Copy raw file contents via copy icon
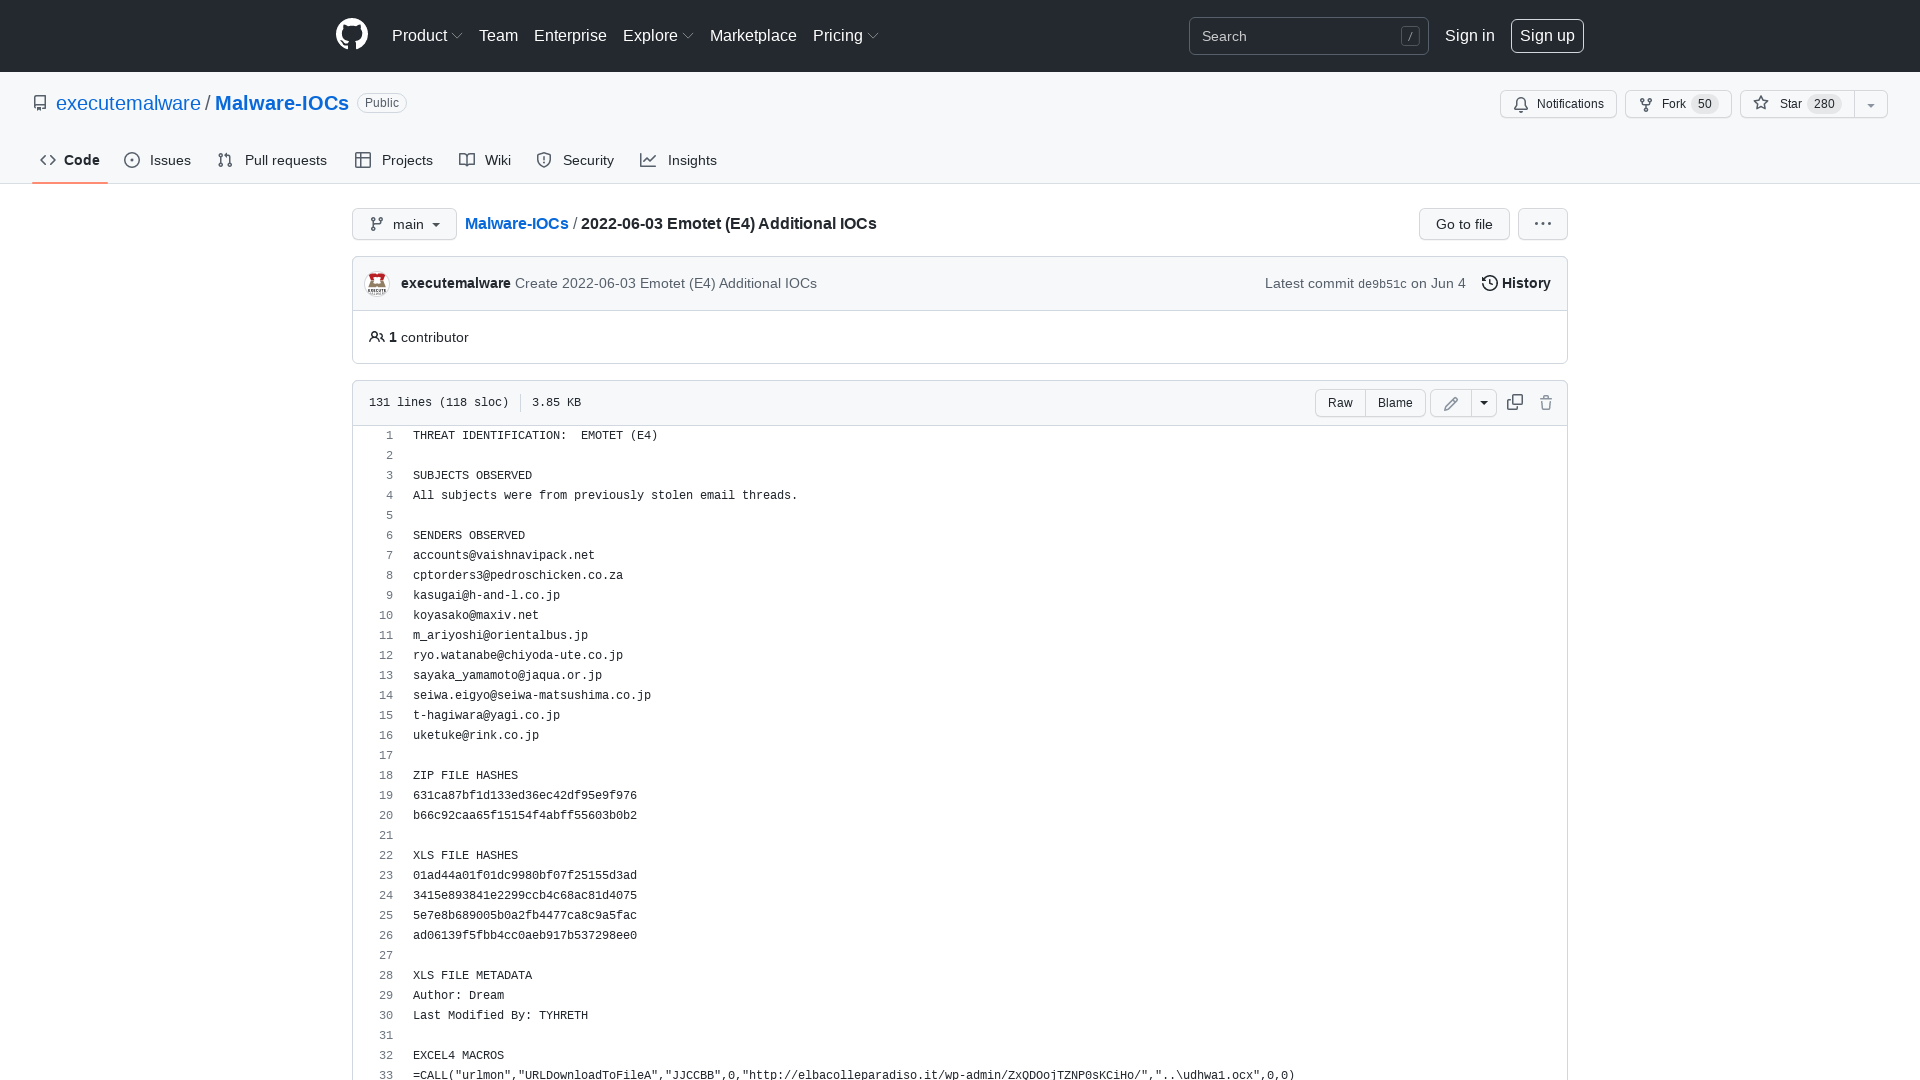Viewport: 1920px width, 1080px height. (1514, 402)
